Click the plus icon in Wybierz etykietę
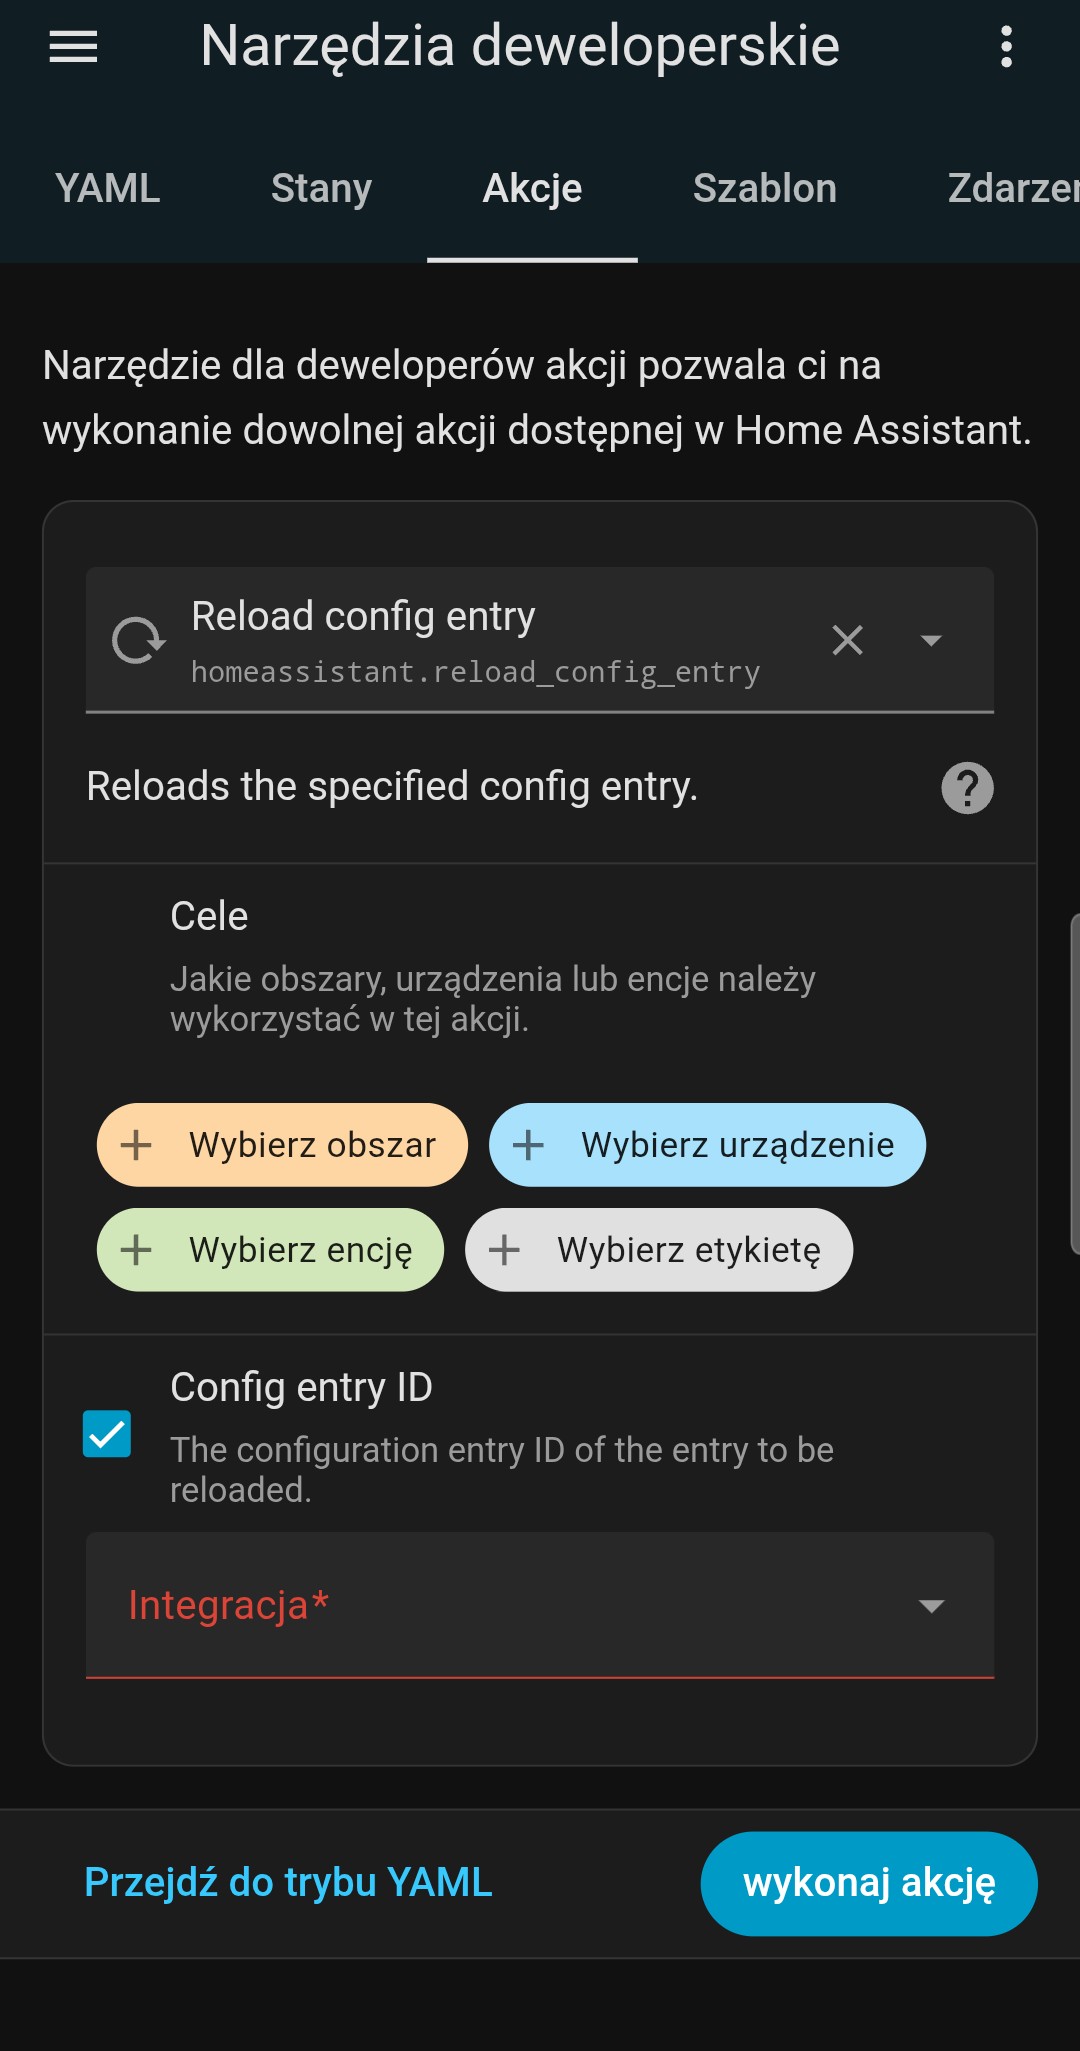The height and width of the screenshot is (2051, 1080). pos(504,1250)
